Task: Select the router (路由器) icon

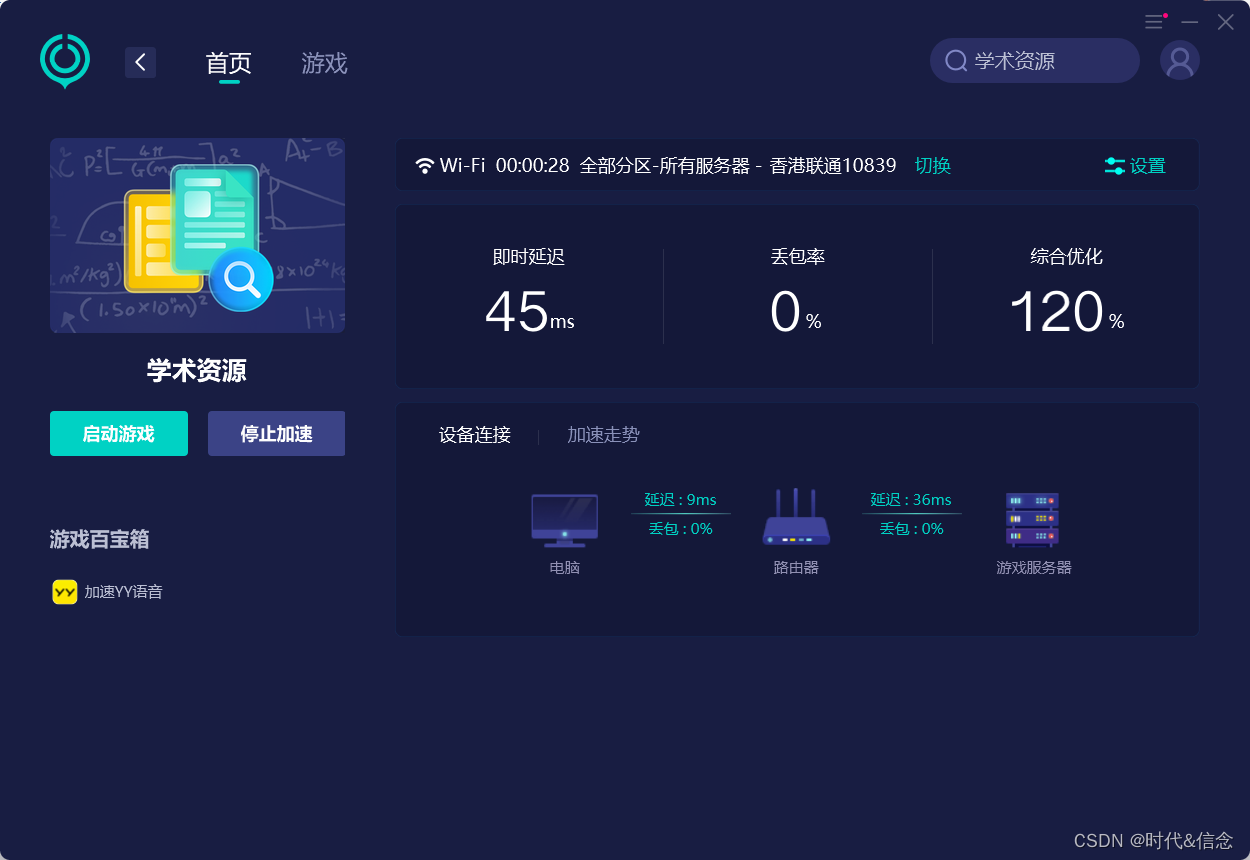Action: 796,518
